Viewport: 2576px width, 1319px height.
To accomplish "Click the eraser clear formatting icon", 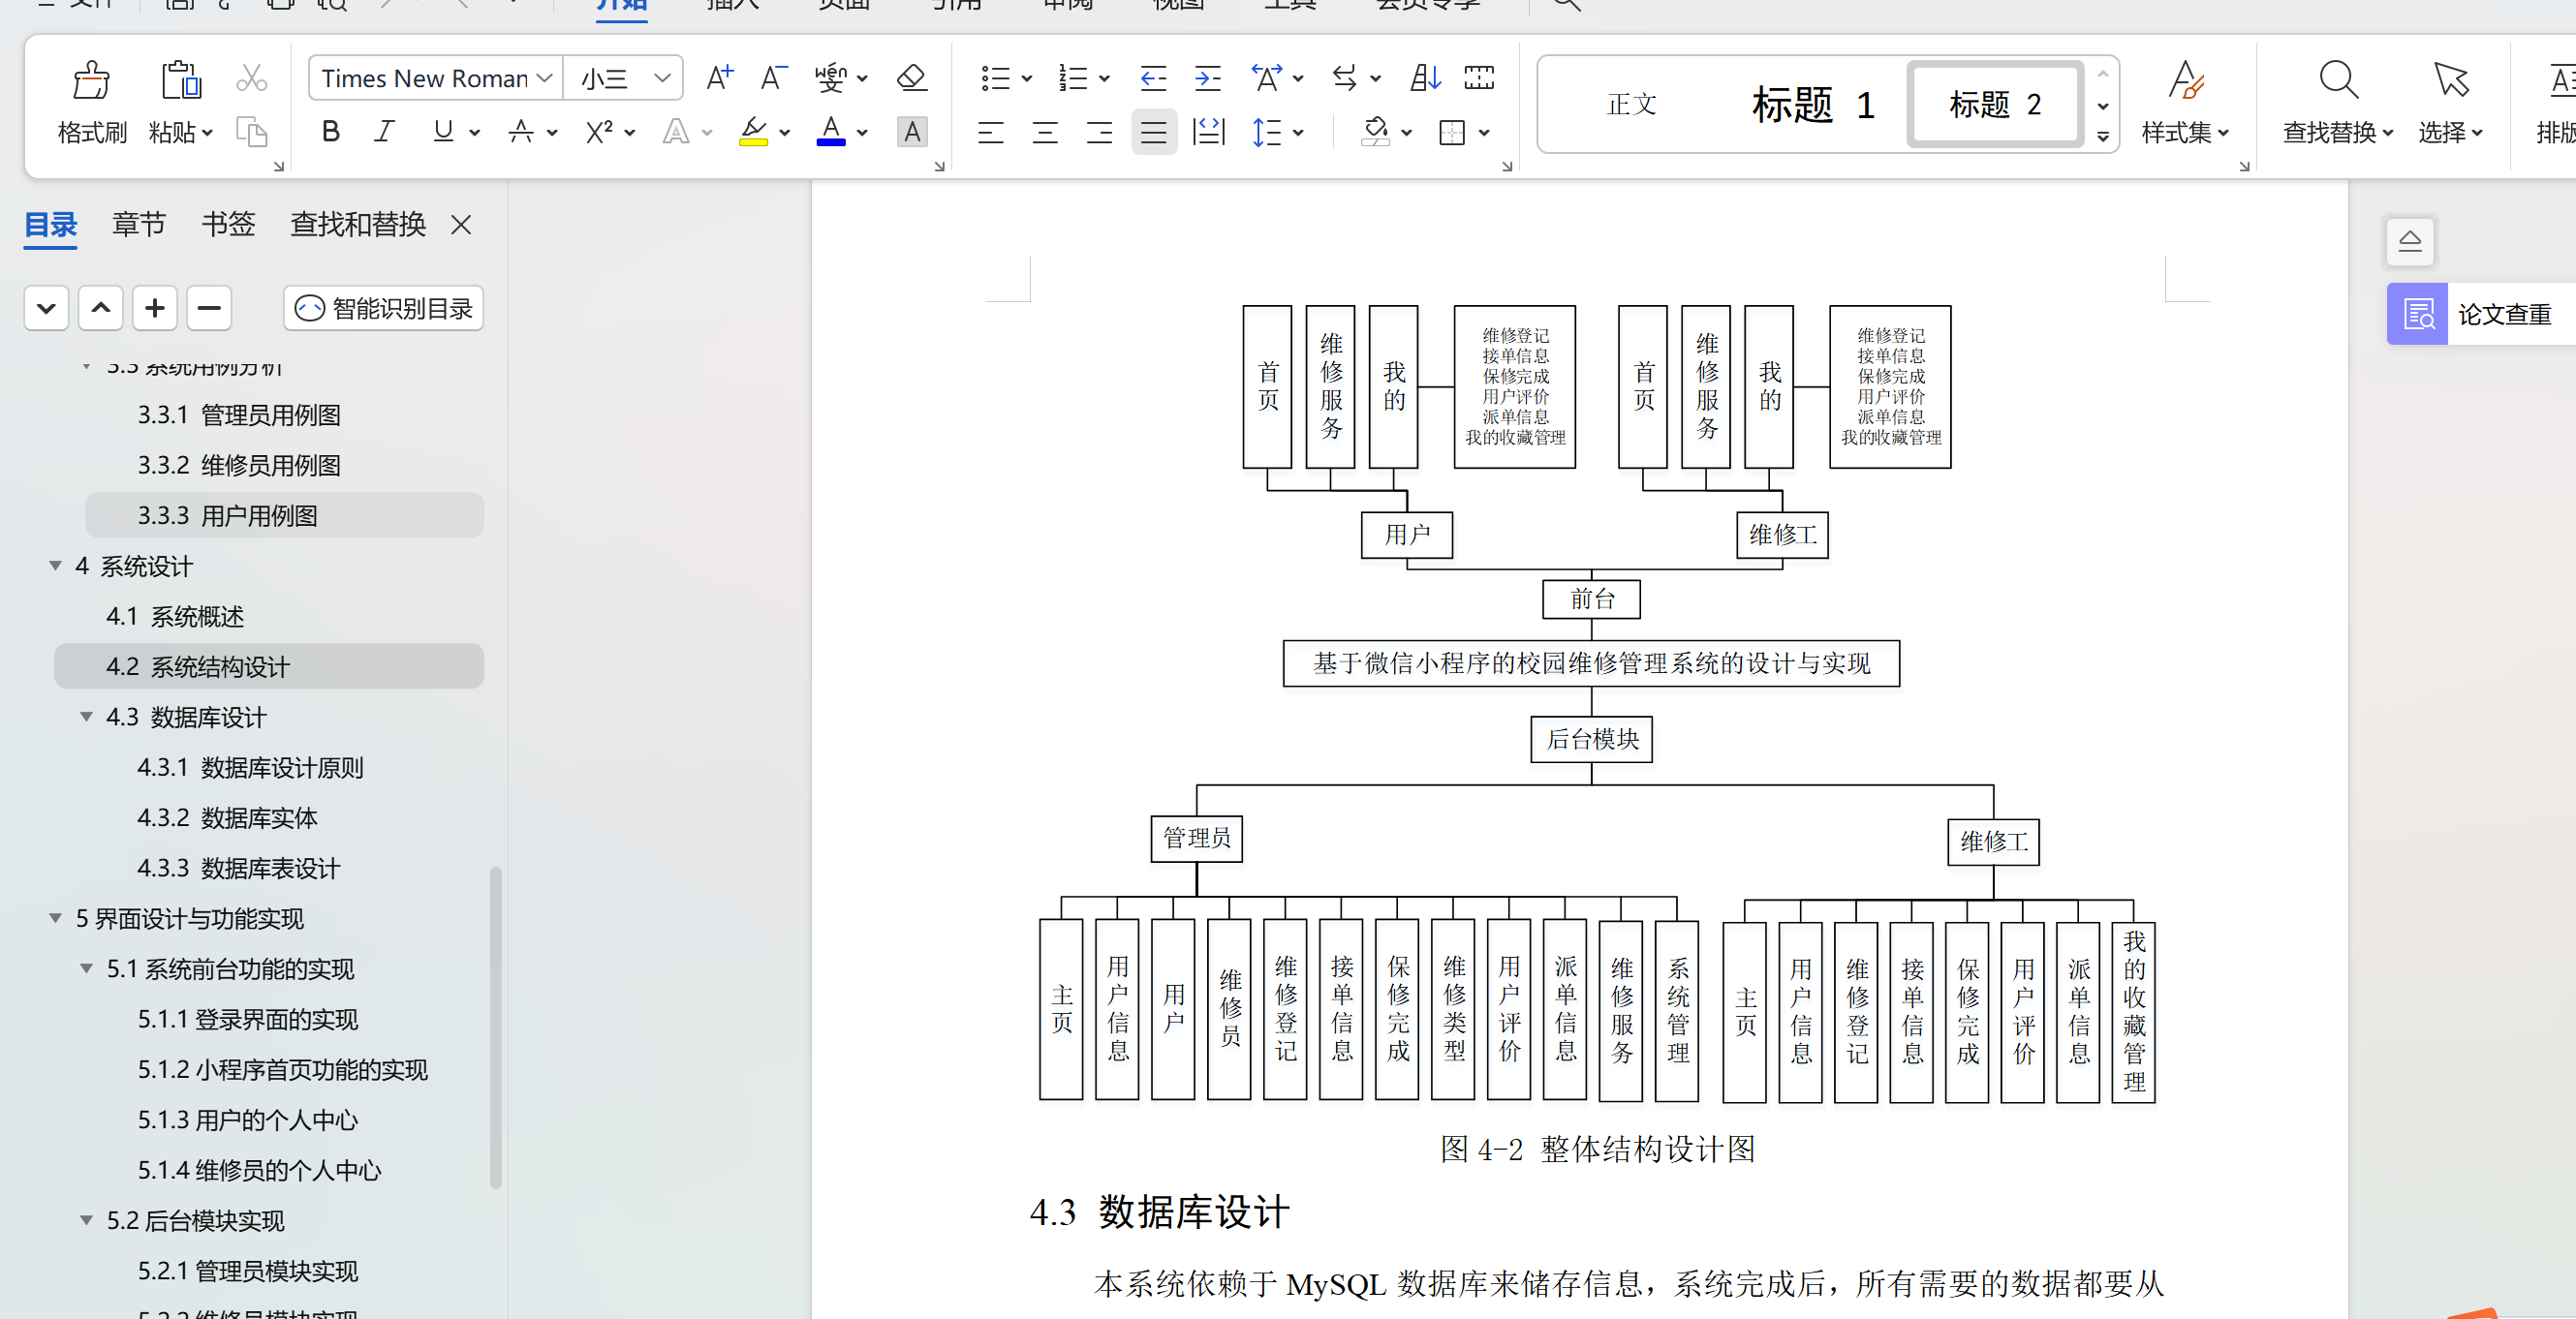I will click(x=911, y=78).
